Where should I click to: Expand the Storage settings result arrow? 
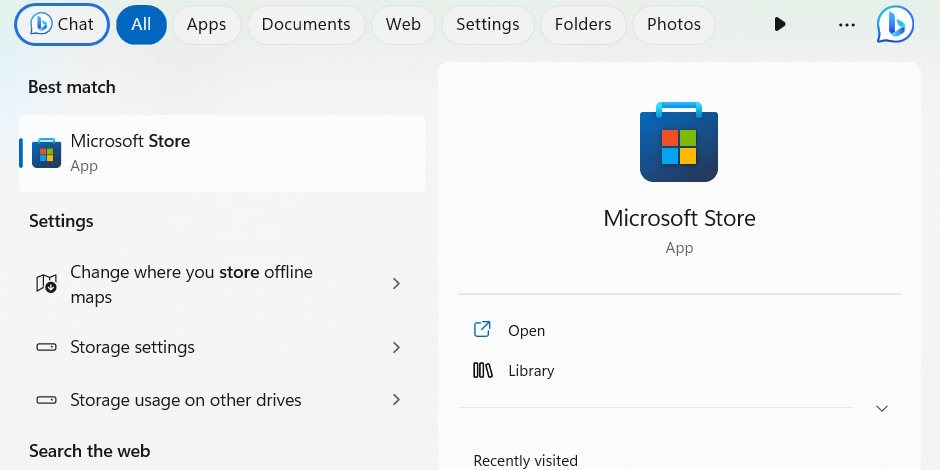pyautogui.click(x=396, y=347)
